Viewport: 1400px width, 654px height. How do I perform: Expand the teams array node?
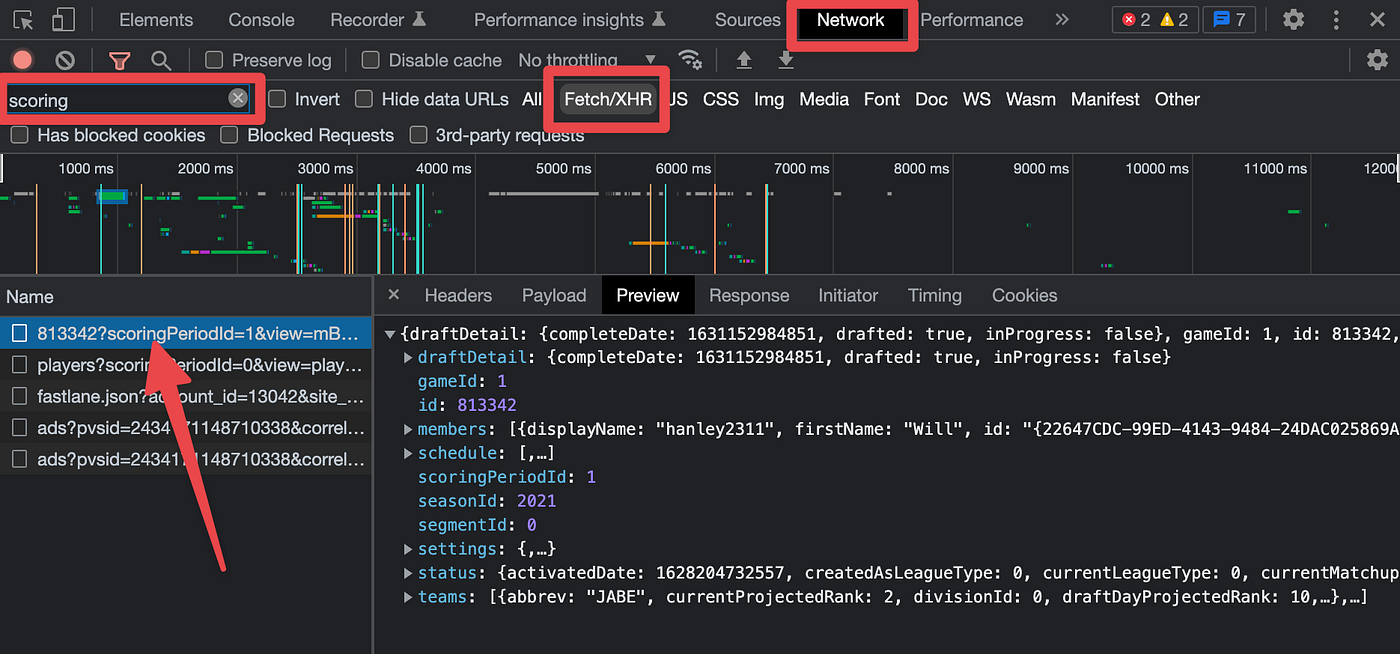point(408,597)
